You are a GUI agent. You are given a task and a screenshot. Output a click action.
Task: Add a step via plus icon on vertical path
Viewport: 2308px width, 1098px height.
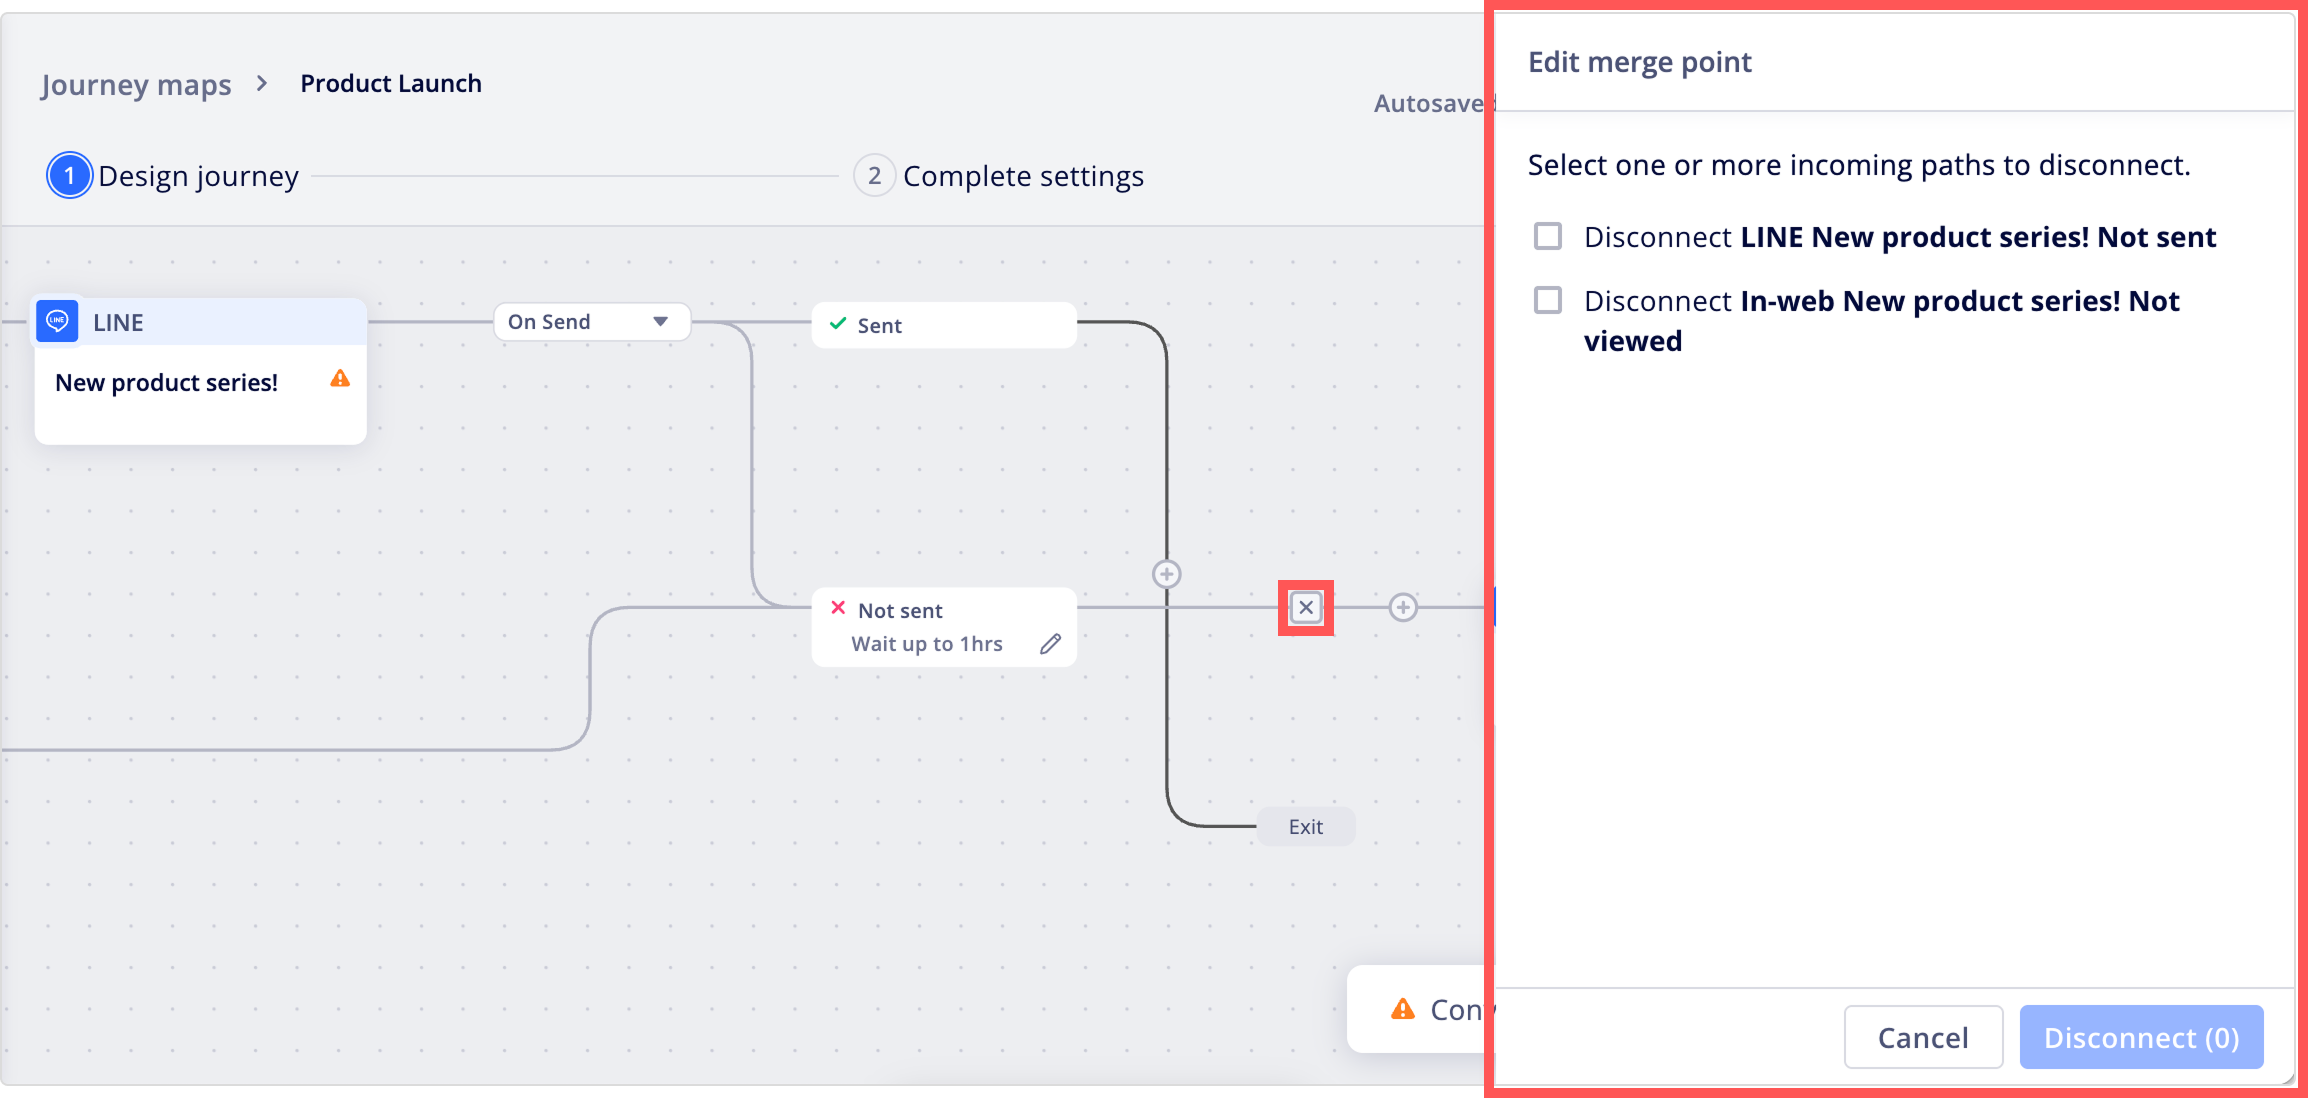coord(1166,574)
